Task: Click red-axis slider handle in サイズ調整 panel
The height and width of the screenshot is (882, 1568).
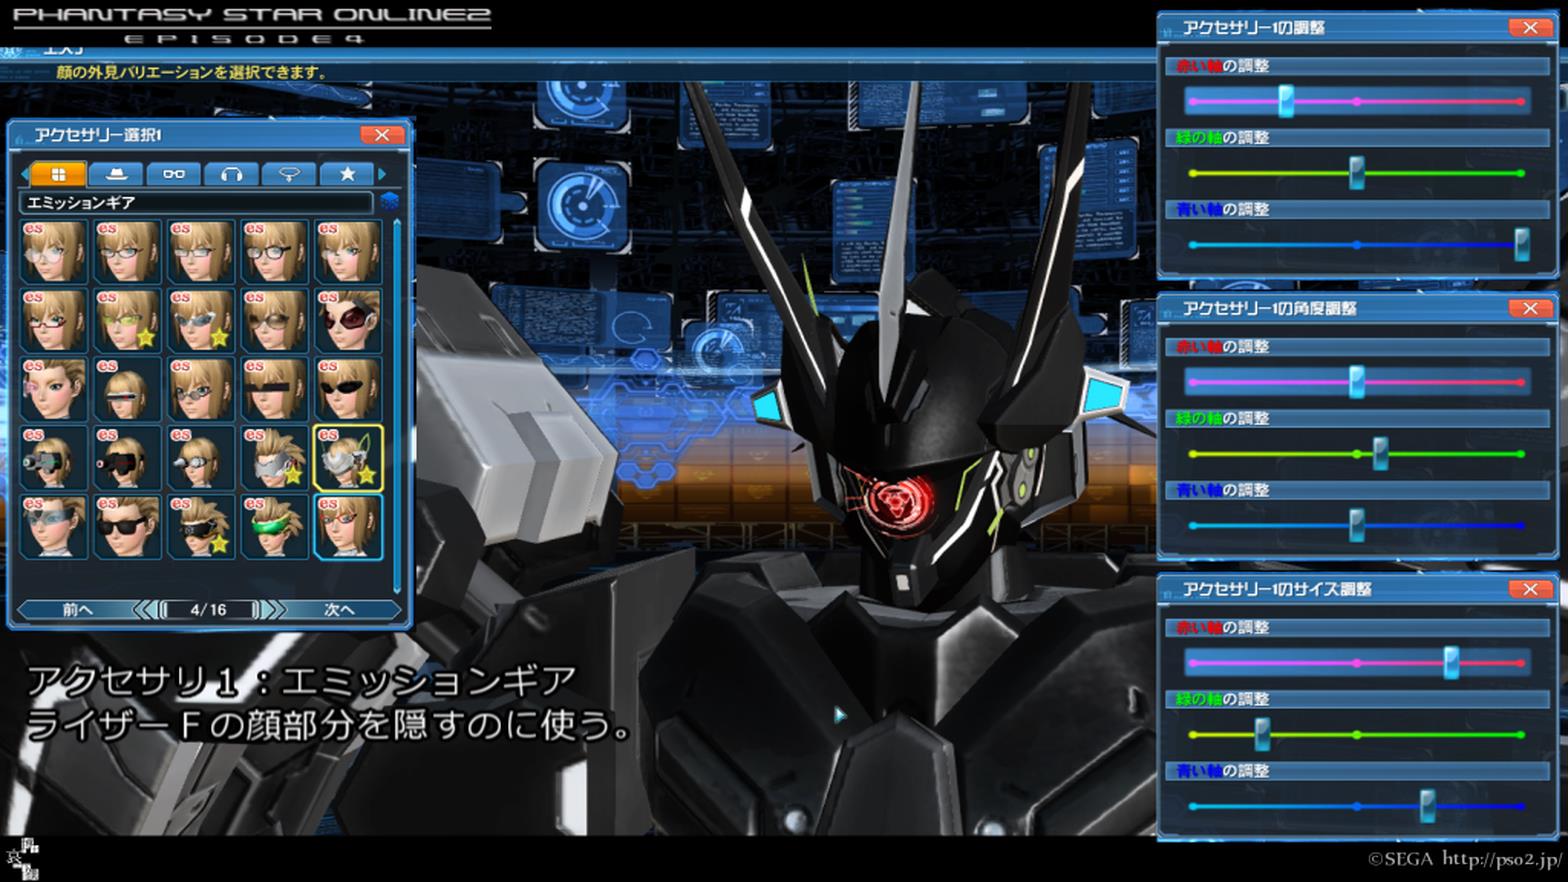Action: [x=1451, y=663]
